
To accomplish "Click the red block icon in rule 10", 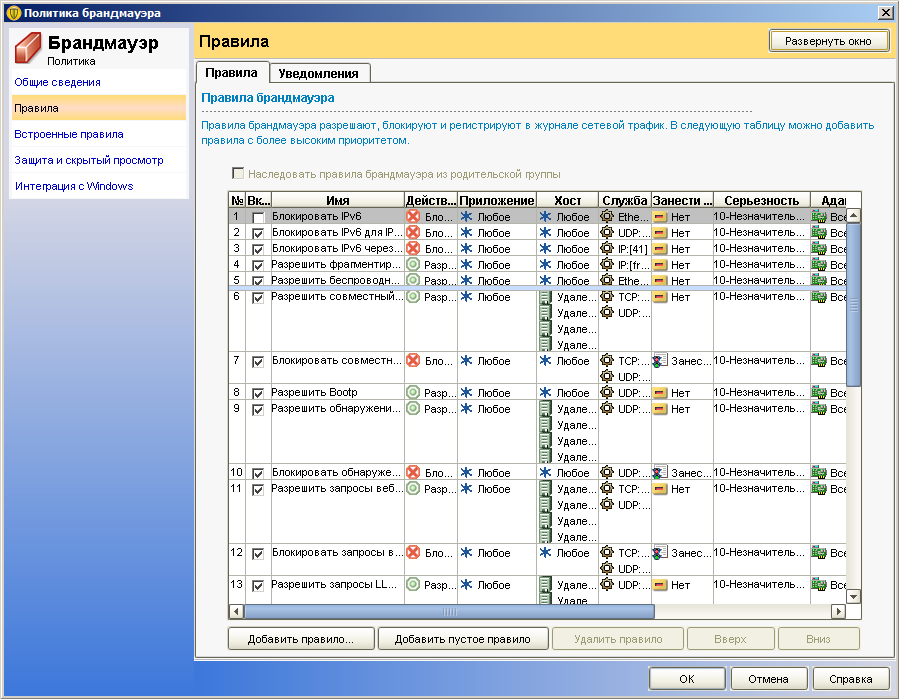I will [413, 472].
